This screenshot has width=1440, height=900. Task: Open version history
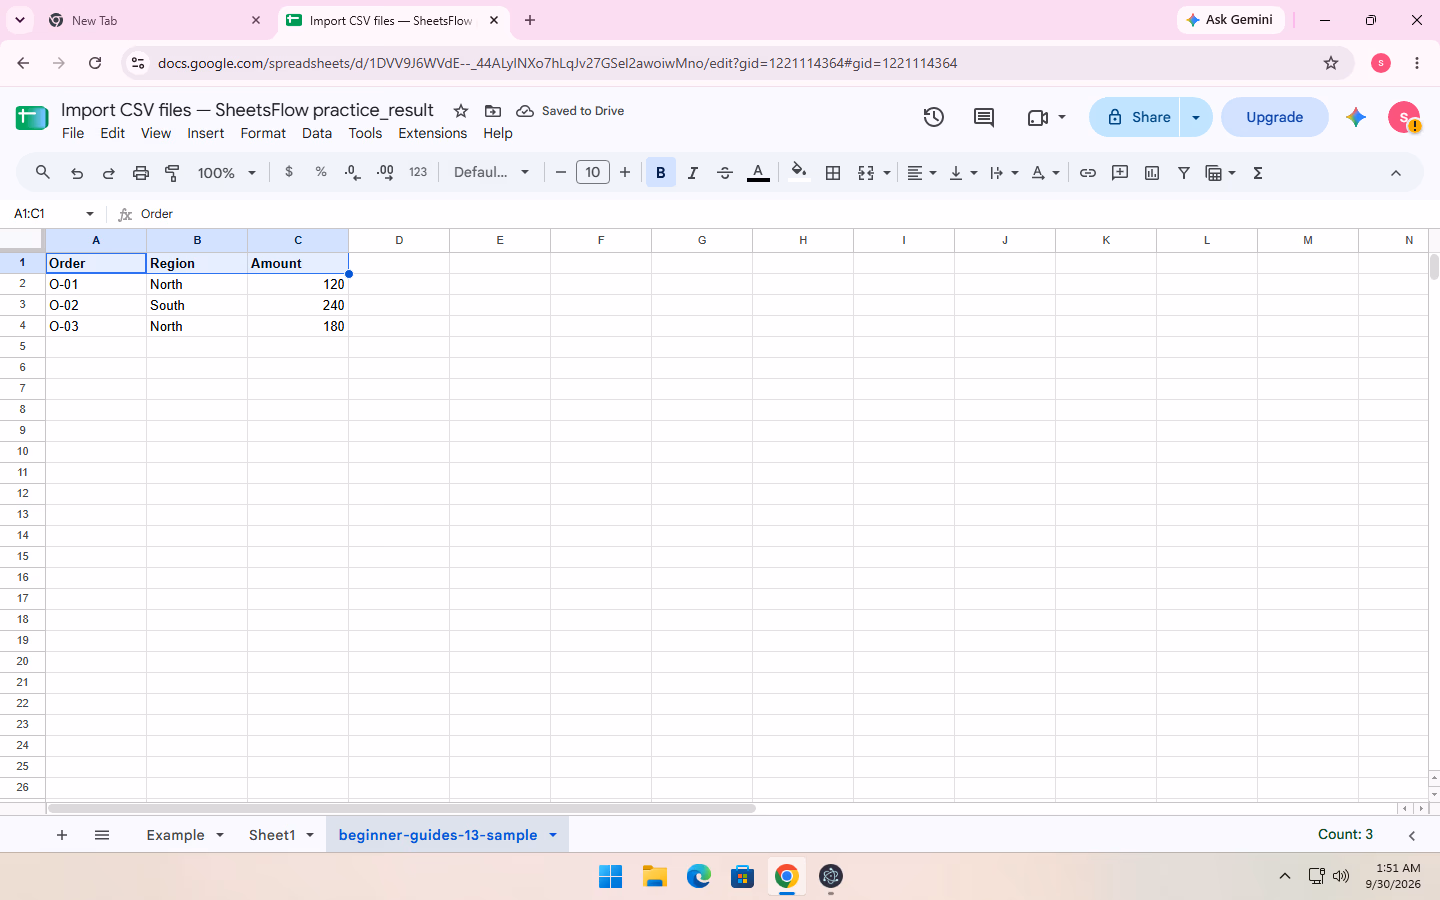click(x=934, y=117)
